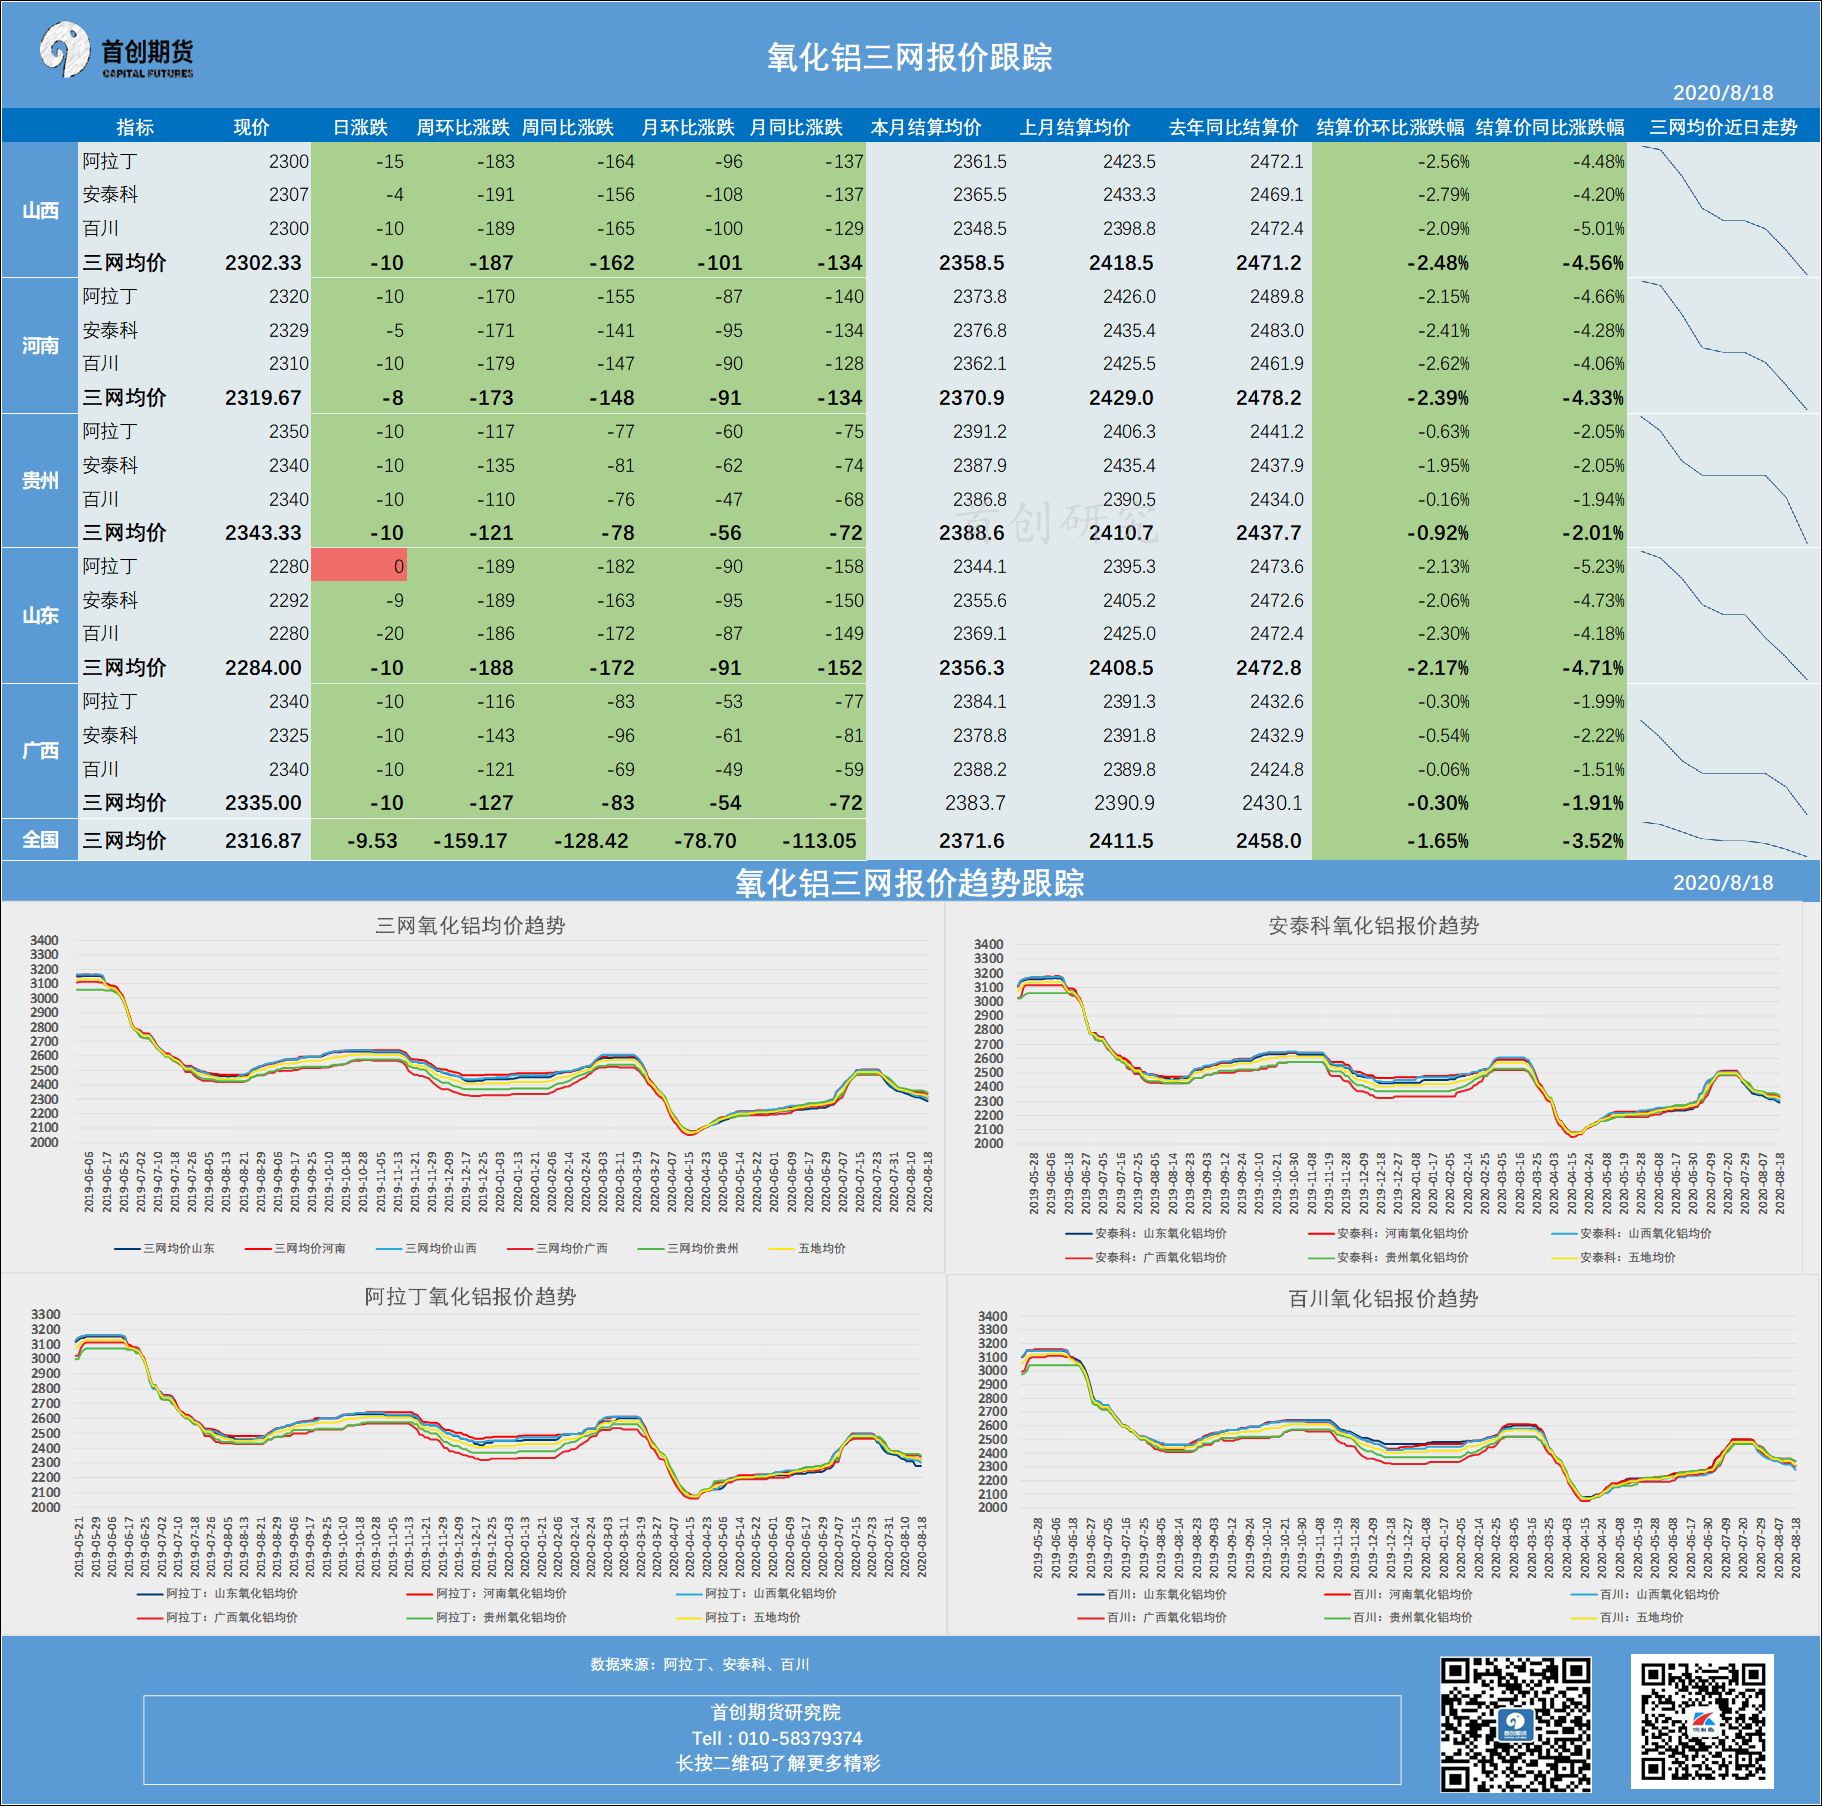Click the left QR code in the footer
This screenshot has width=1822, height=1806.
pyautogui.click(x=1515, y=1724)
